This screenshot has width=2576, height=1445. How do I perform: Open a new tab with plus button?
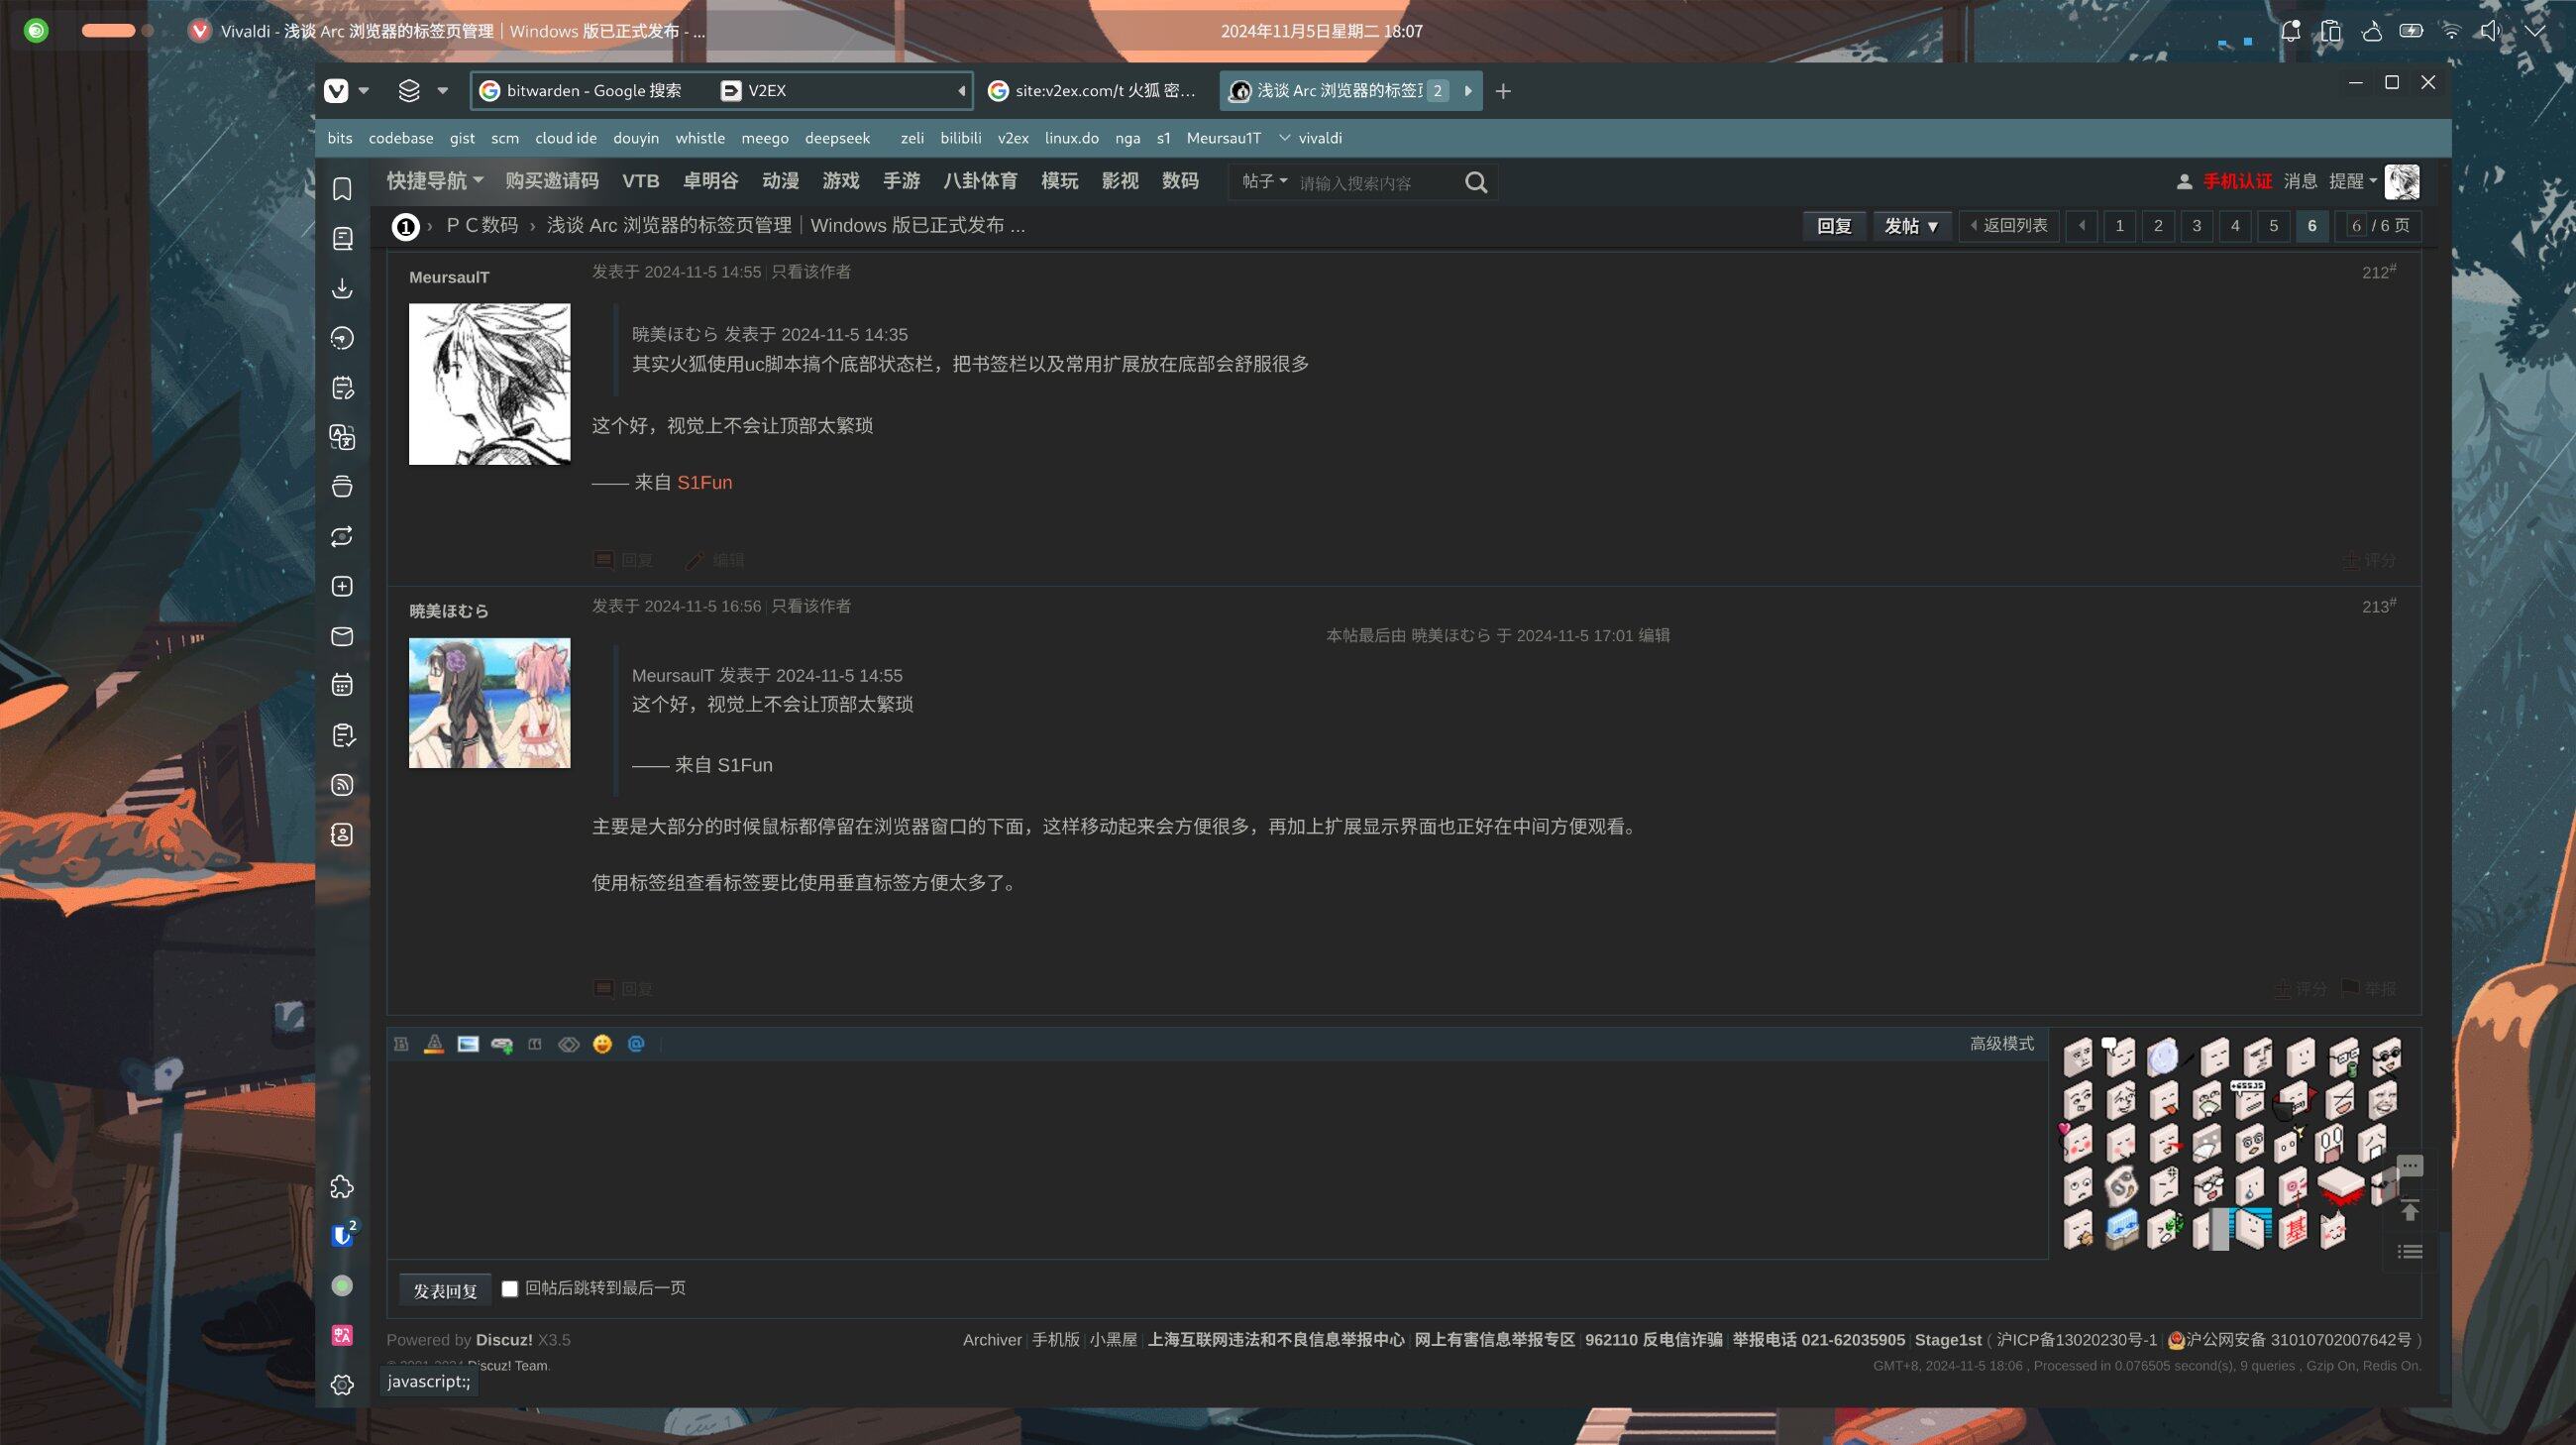point(1502,91)
